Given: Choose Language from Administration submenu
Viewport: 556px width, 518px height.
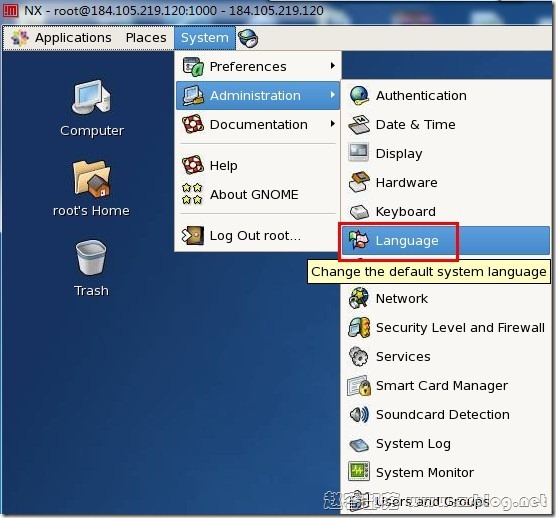Looking at the screenshot, I should coord(445,240).
